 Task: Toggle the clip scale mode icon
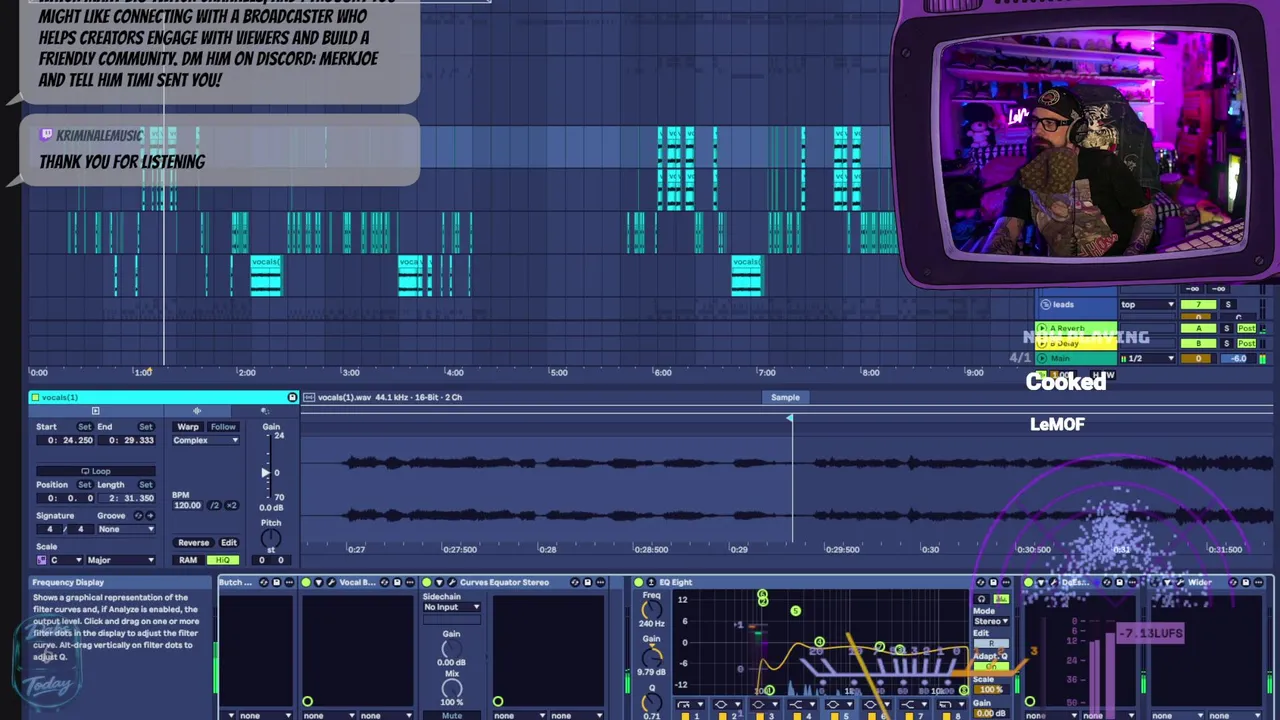(x=41, y=560)
